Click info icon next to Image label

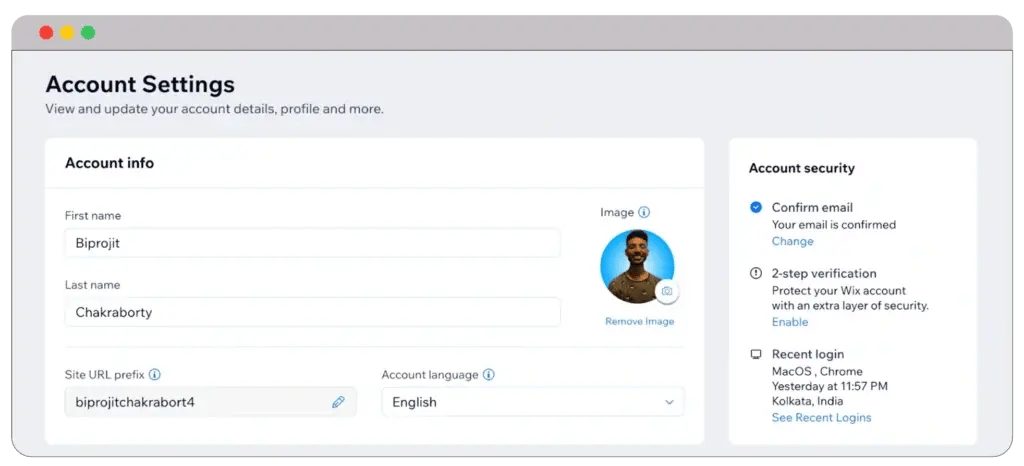tap(644, 212)
